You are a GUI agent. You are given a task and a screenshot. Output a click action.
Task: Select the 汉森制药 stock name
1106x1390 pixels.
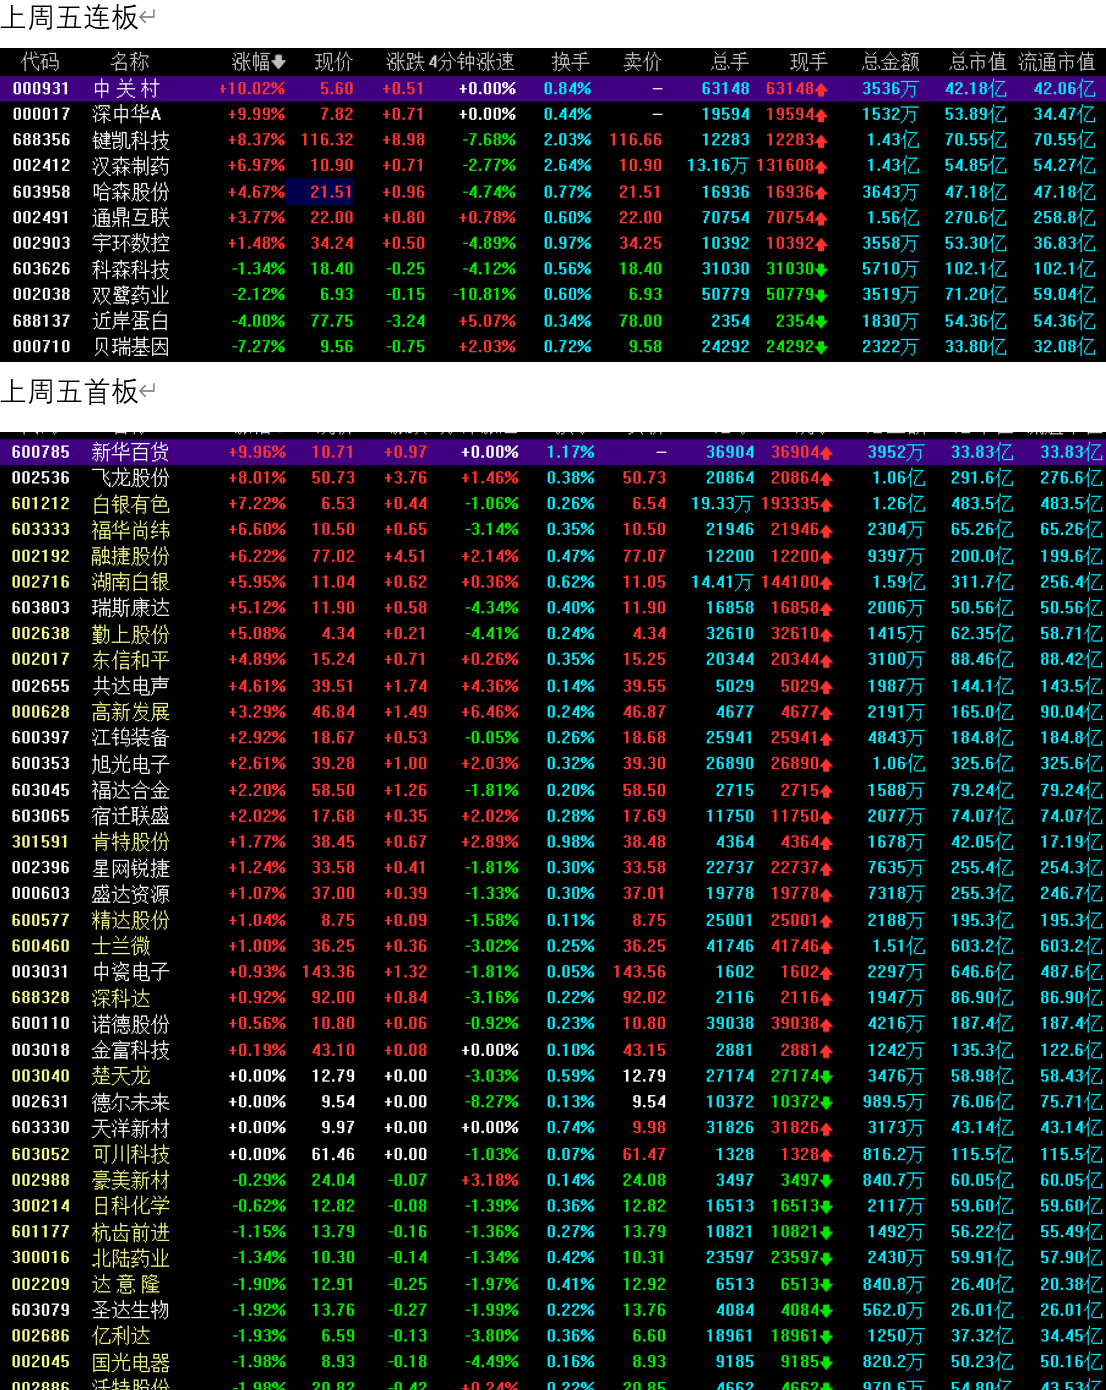click(131, 166)
